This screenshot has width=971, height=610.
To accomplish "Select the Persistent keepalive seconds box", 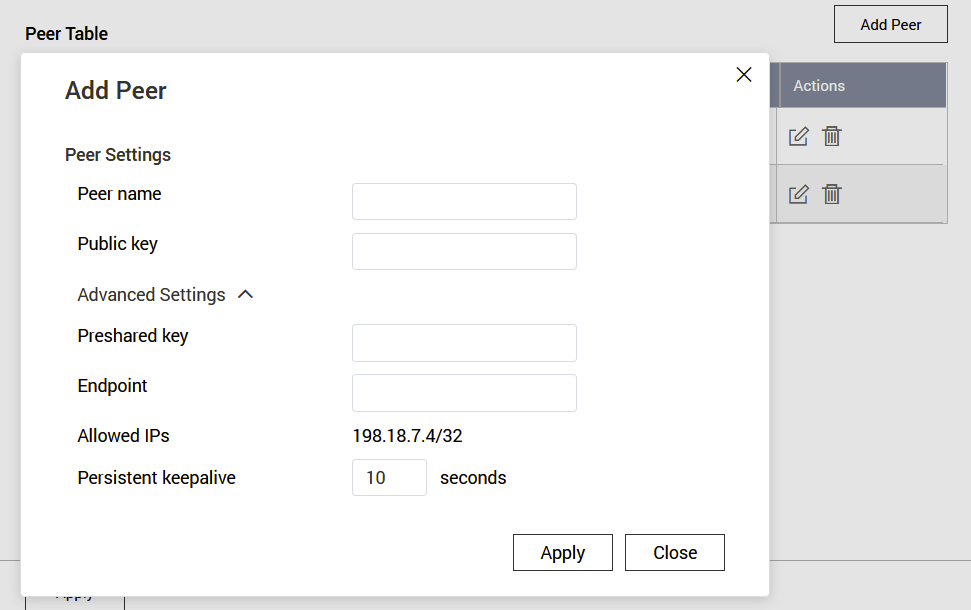I will pos(389,477).
